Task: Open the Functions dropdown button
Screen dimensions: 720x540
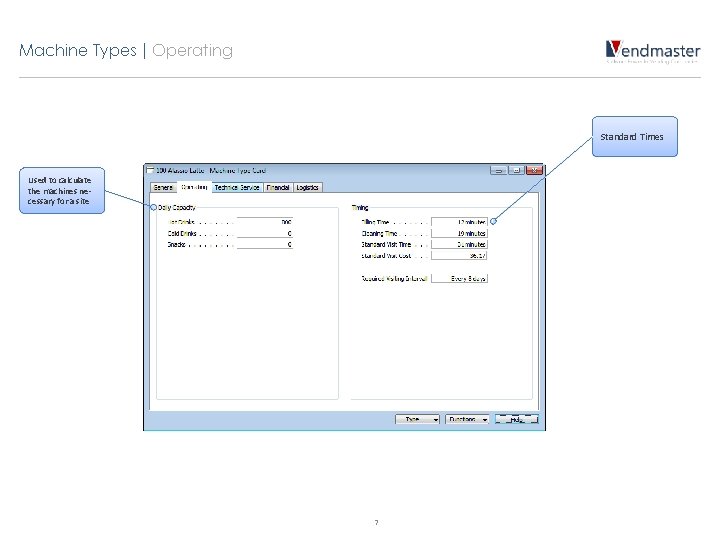Action: click(x=467, y=419)
